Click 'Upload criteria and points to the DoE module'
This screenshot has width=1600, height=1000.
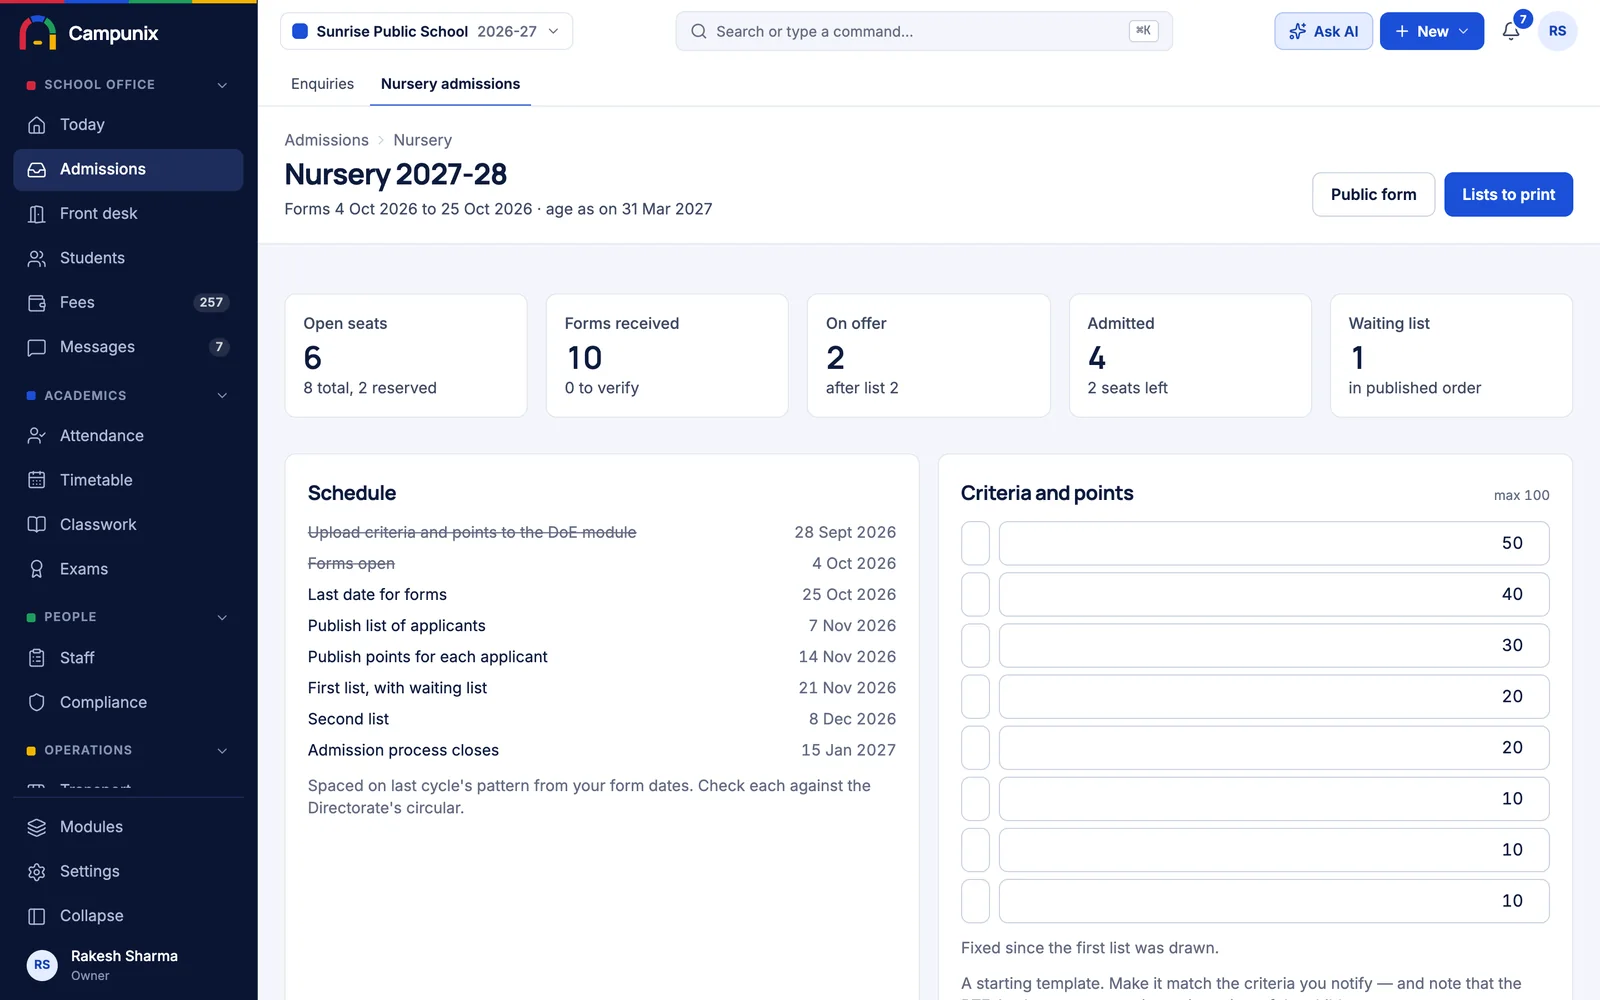[x=472, y=532]
